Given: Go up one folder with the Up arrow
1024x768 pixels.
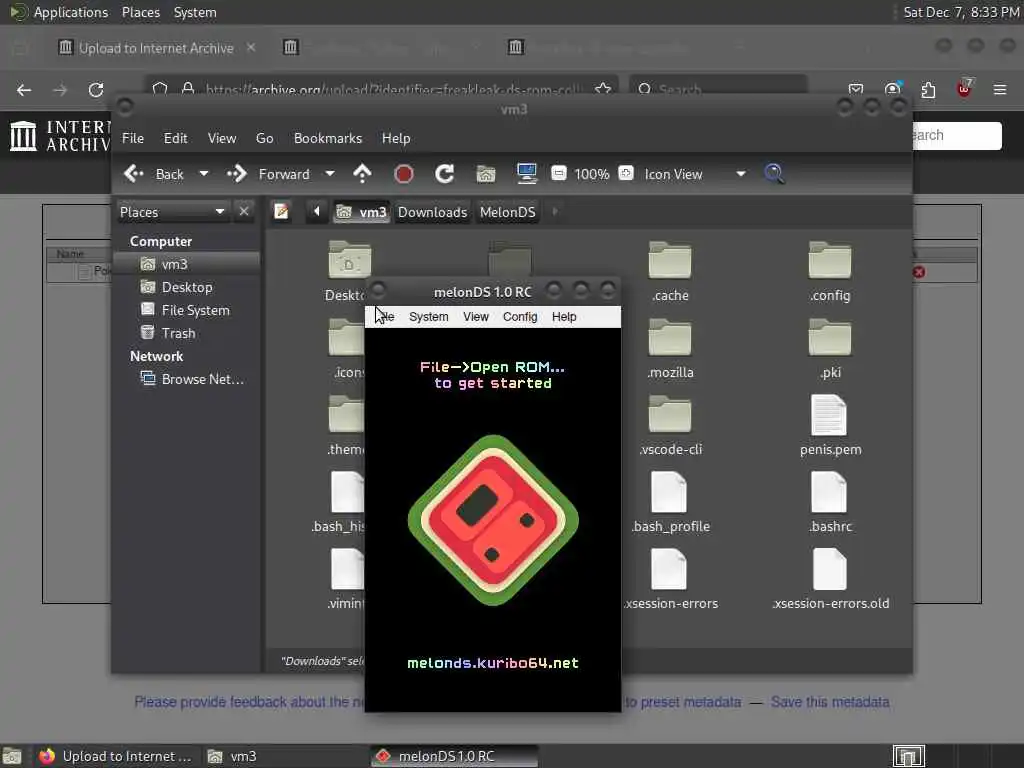Looking at the screenshot, I should 362,174.
